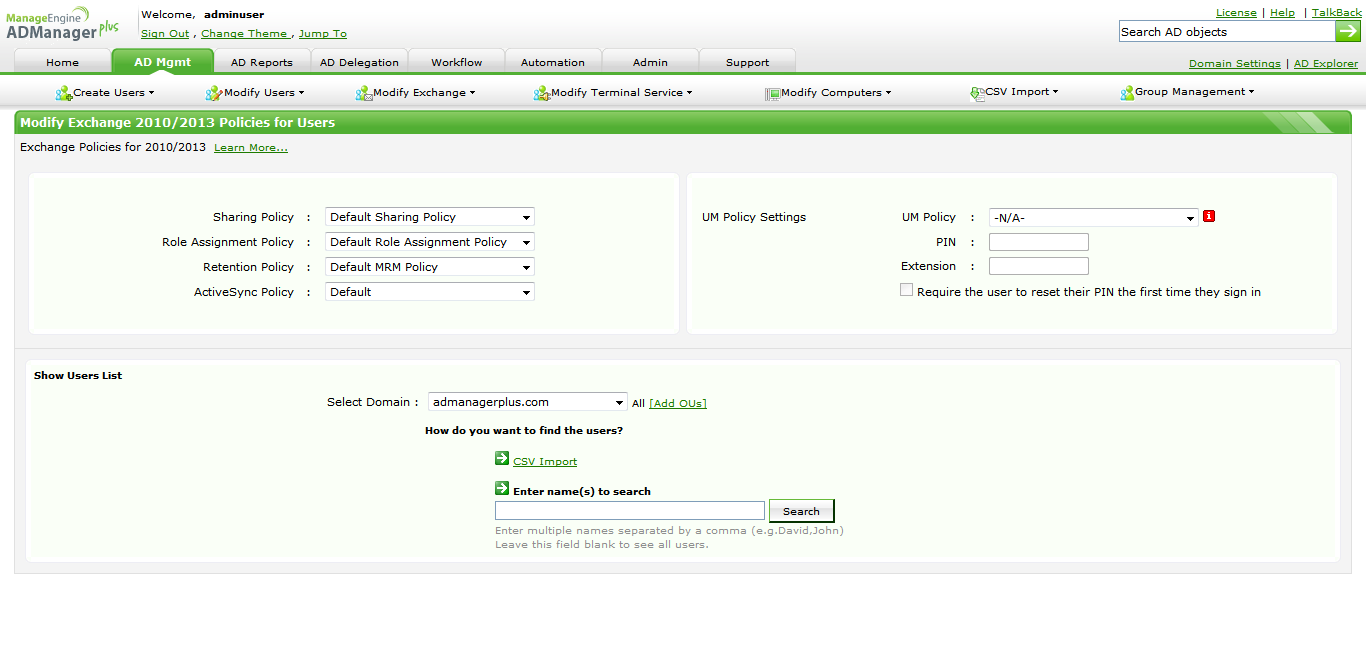1366x657 pixels.
Task: Open the Sharing Policy dropdown
Action: pos(429,217)
